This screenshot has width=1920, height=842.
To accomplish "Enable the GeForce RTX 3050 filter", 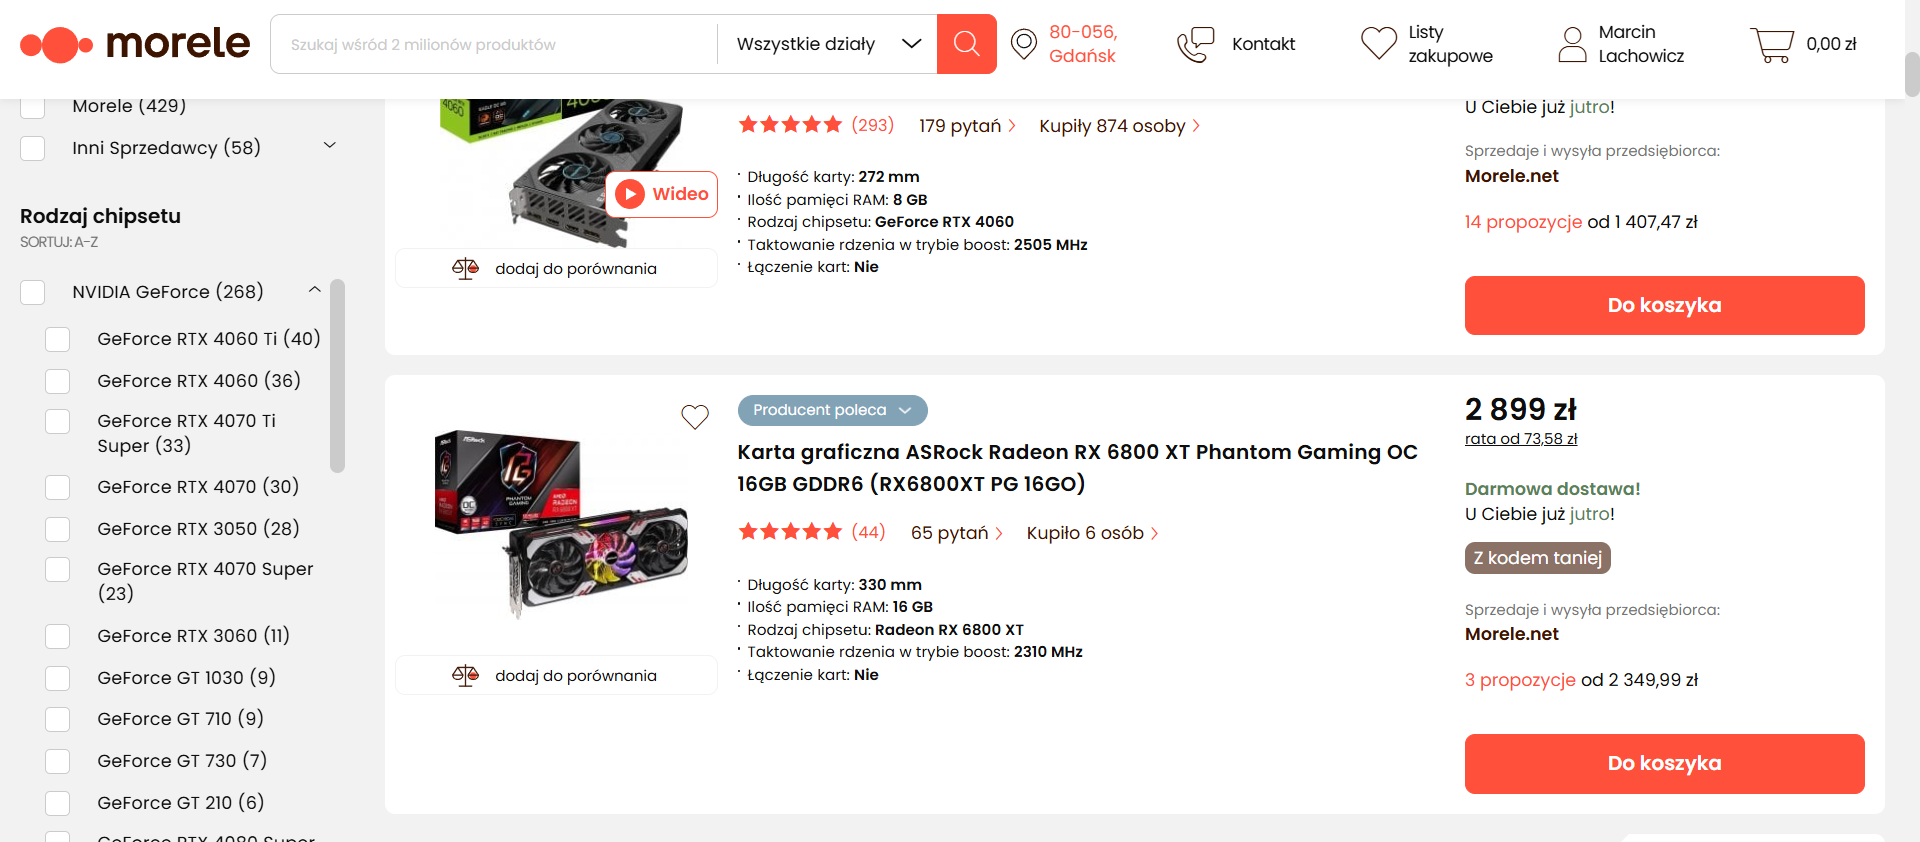I will 58,529.
